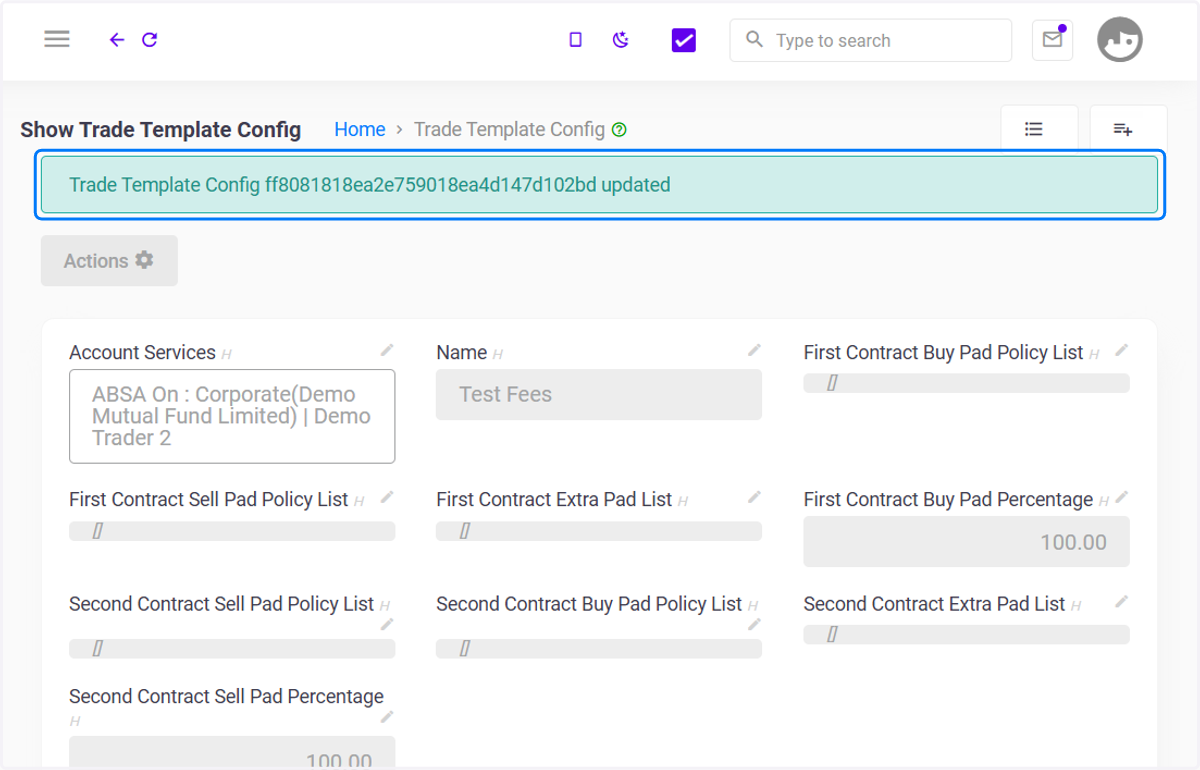Click the First Contract Sell Pad Policy List value

click(x=232, y=531)
